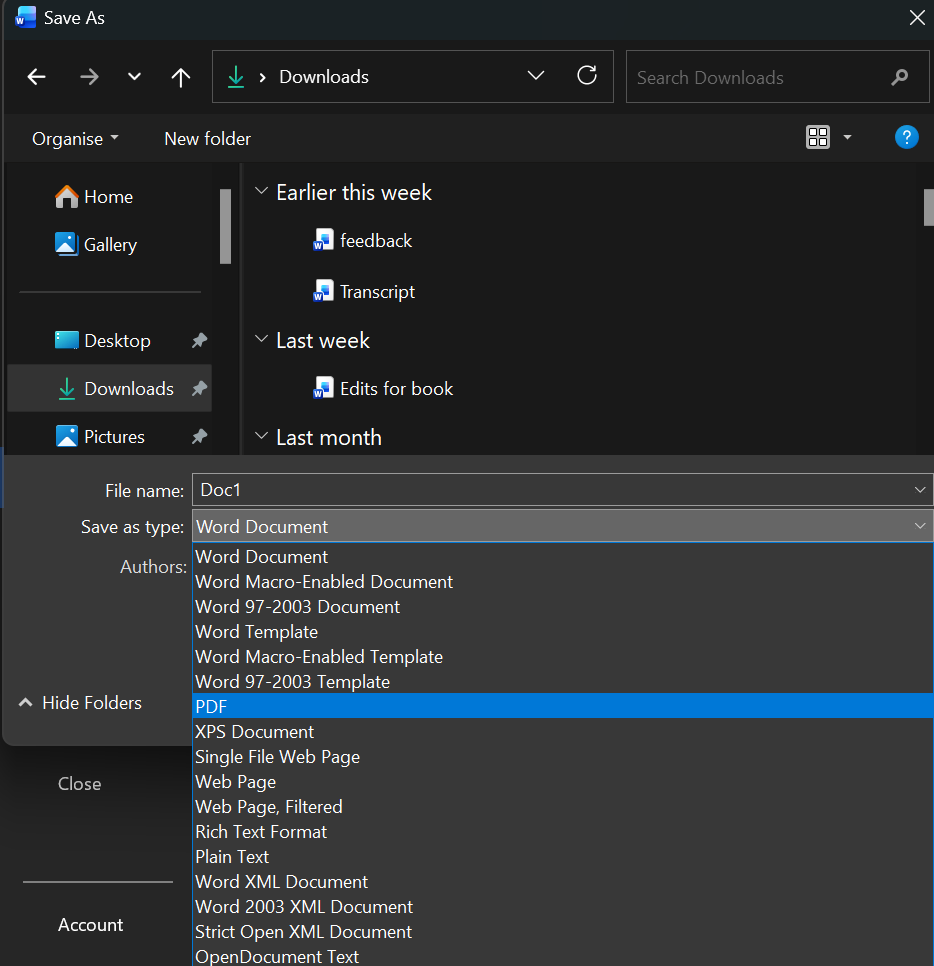Expand the Last month group
This screenshot has height=966, width=934.
coord(261,437)
